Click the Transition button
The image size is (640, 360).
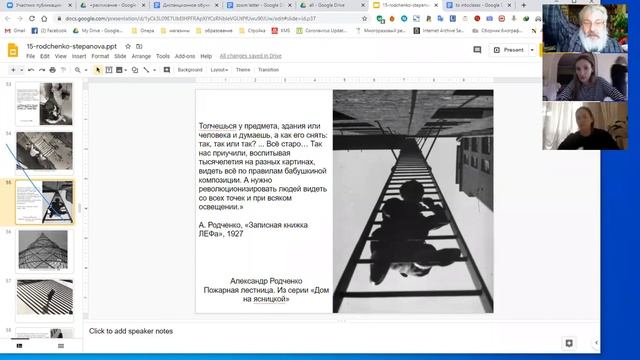(x=268, y=70)
